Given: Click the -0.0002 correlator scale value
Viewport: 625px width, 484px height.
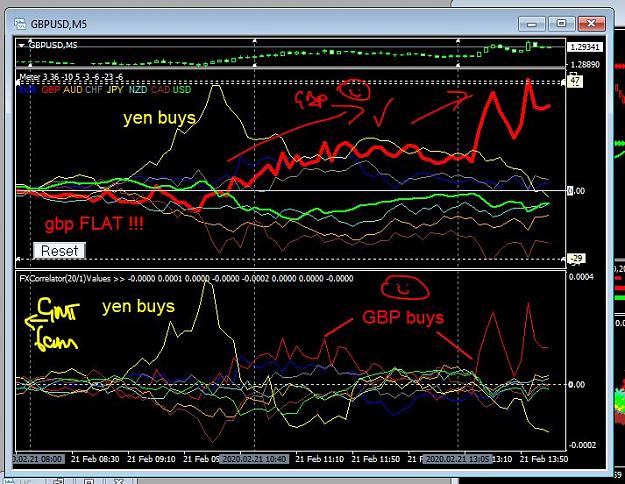Looking at the screenshot, I should 582,445.
